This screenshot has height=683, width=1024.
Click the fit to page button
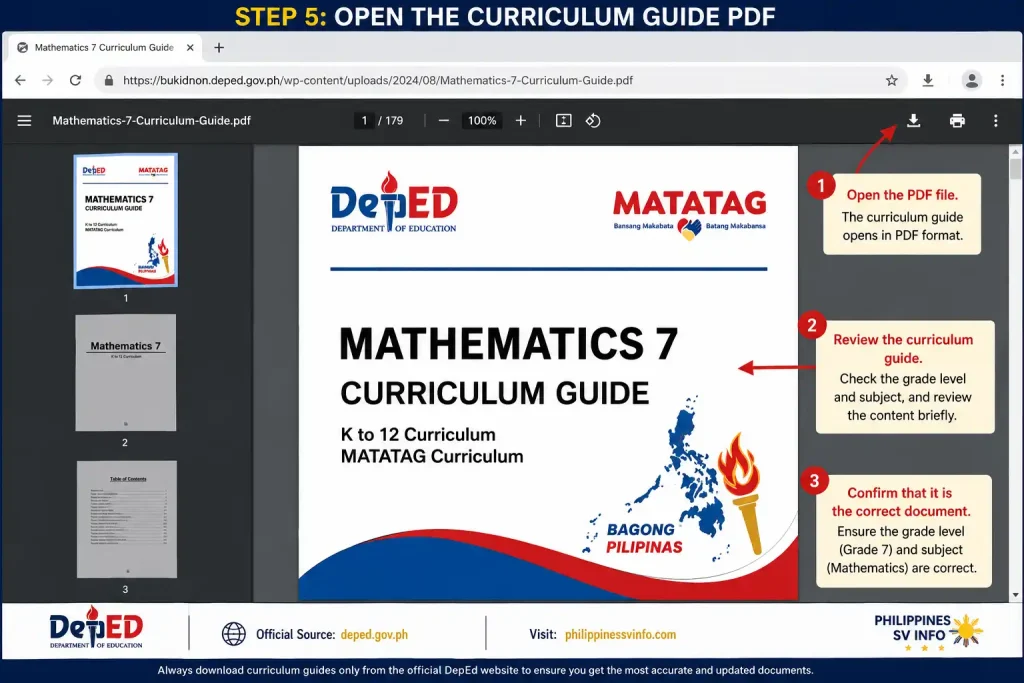(563, 121)
